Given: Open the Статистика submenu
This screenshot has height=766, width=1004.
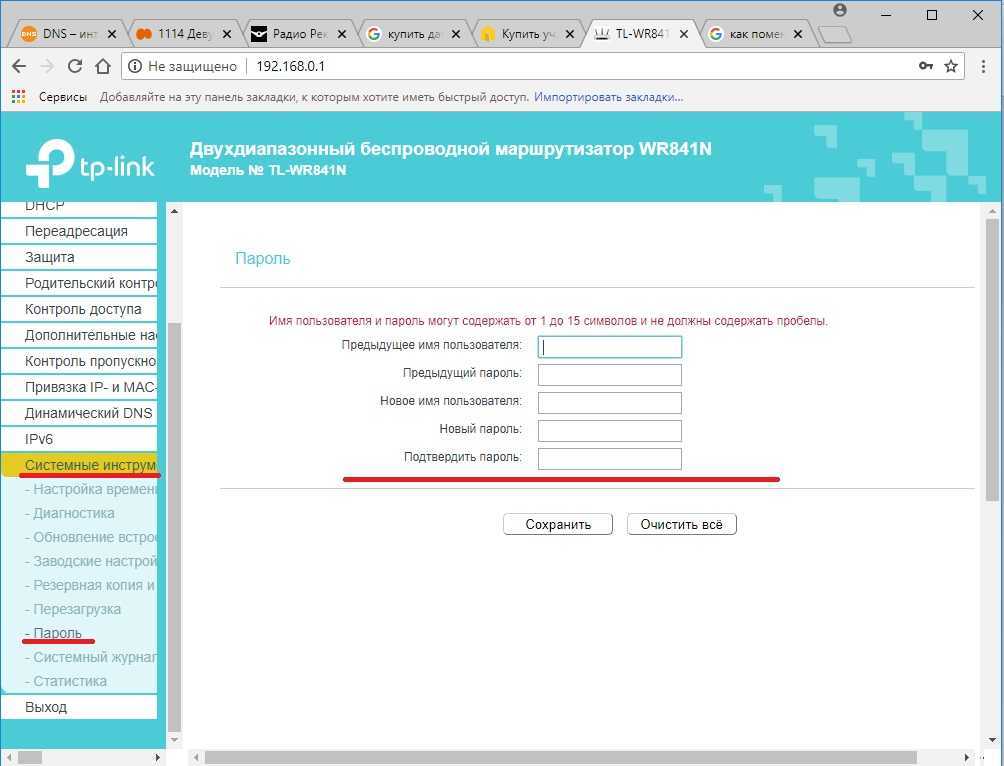Looking at the screenshot, I should click(65, 681).
